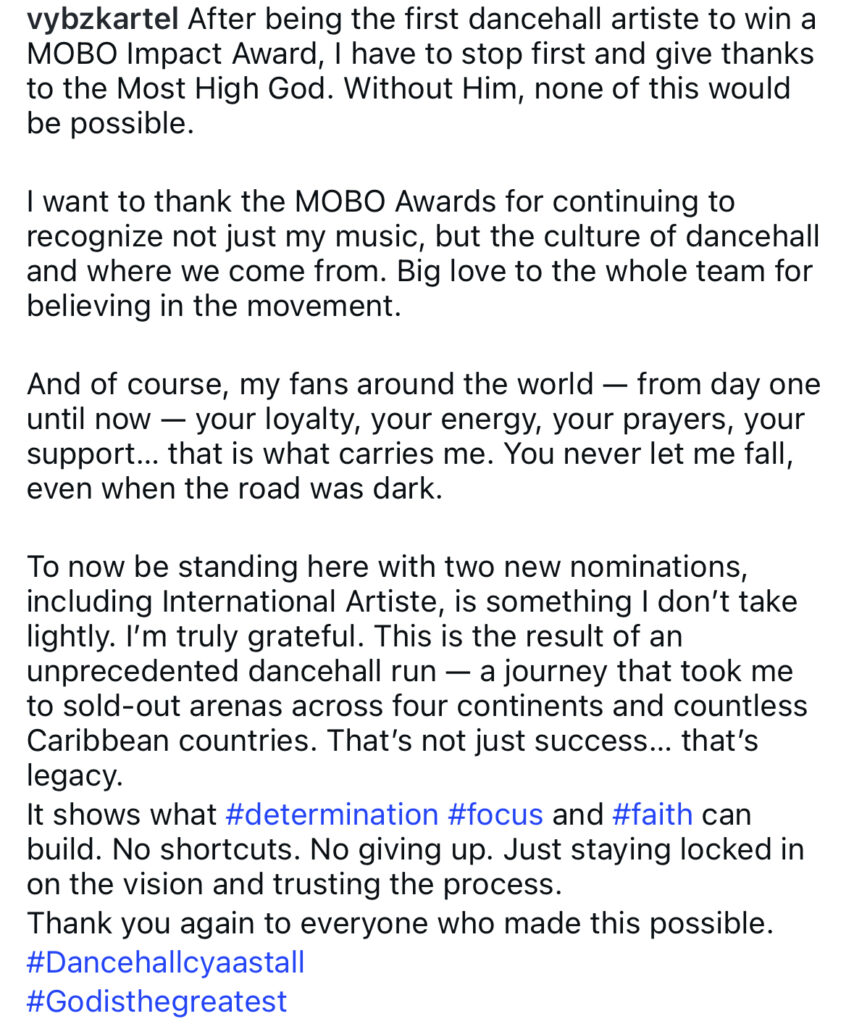Tap the #determination hashtag
The image size is (854, 1024).
tap(332, 815)
